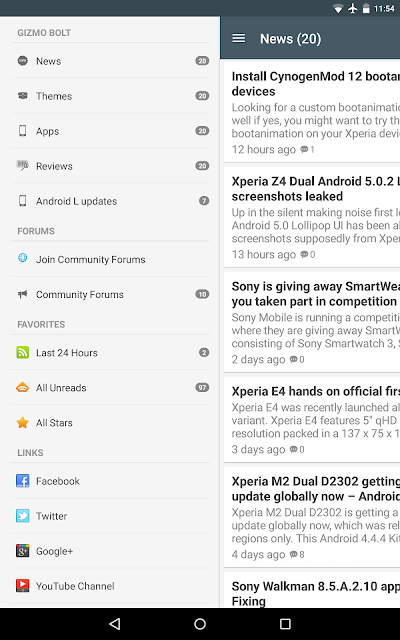Image resolution: width=400 pixels, height=640 pixels.
Task: Open the YouTube Channel link
Action: (x=110, y=586)
